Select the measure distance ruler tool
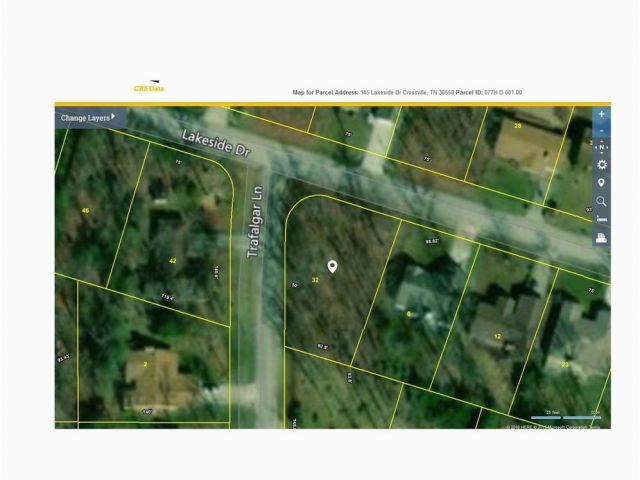The image size is (640, 480). (601, 219)
